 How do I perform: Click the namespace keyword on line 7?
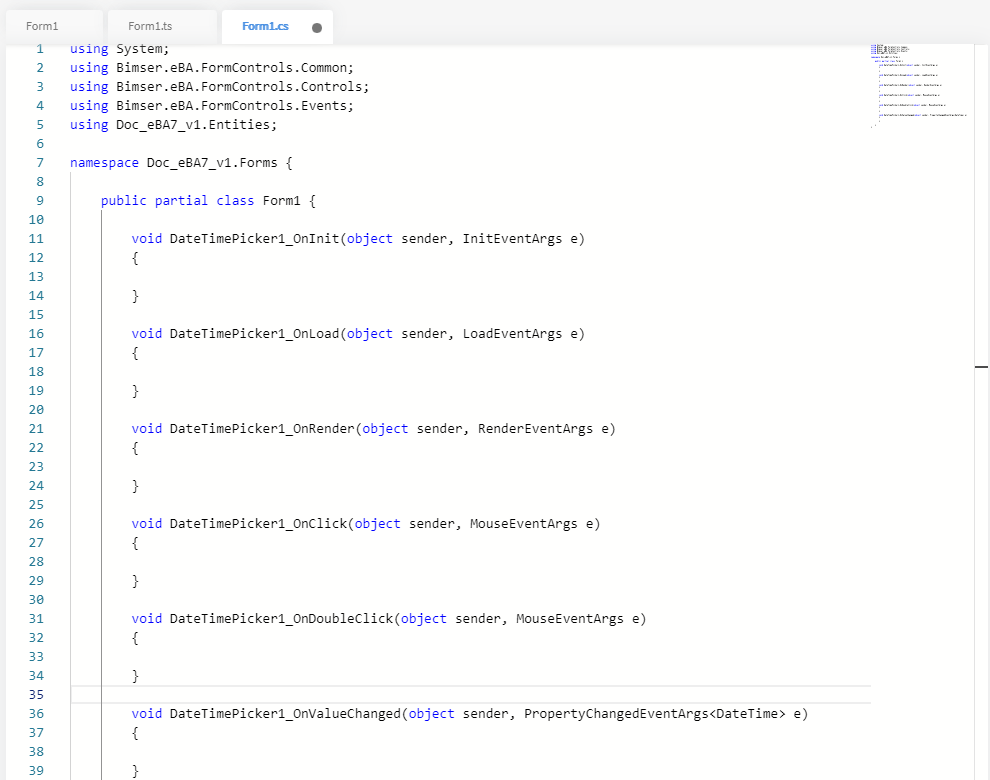click(104, 162)
